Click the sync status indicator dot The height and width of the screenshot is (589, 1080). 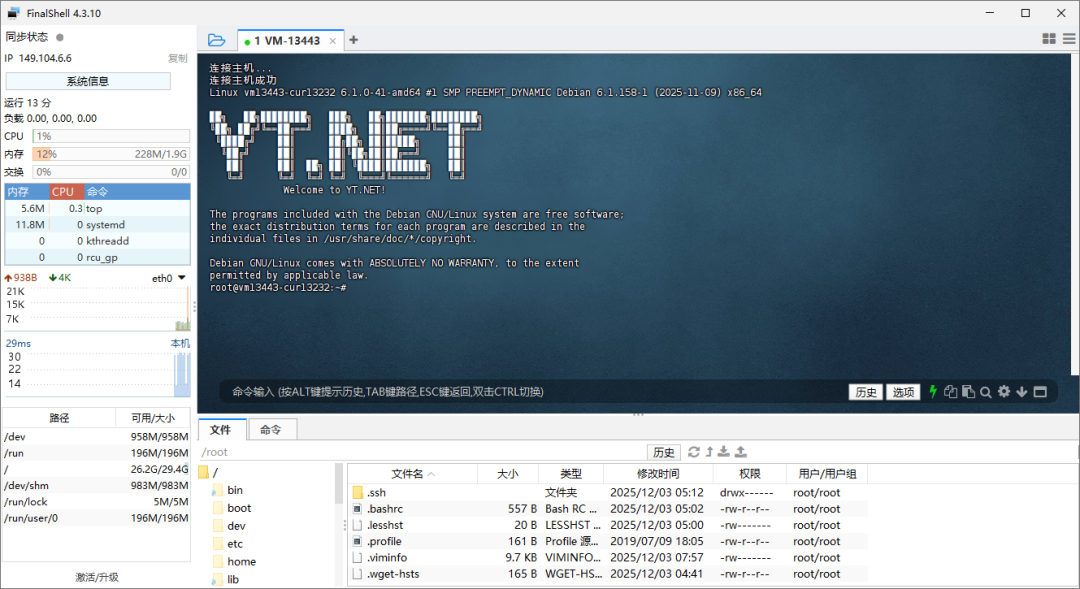(60, 37)
